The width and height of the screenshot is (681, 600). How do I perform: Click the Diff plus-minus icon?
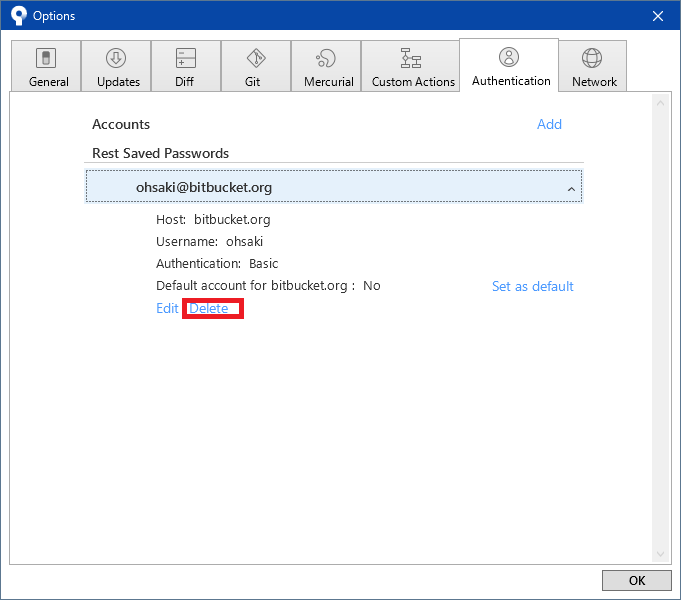coord(186,58)
